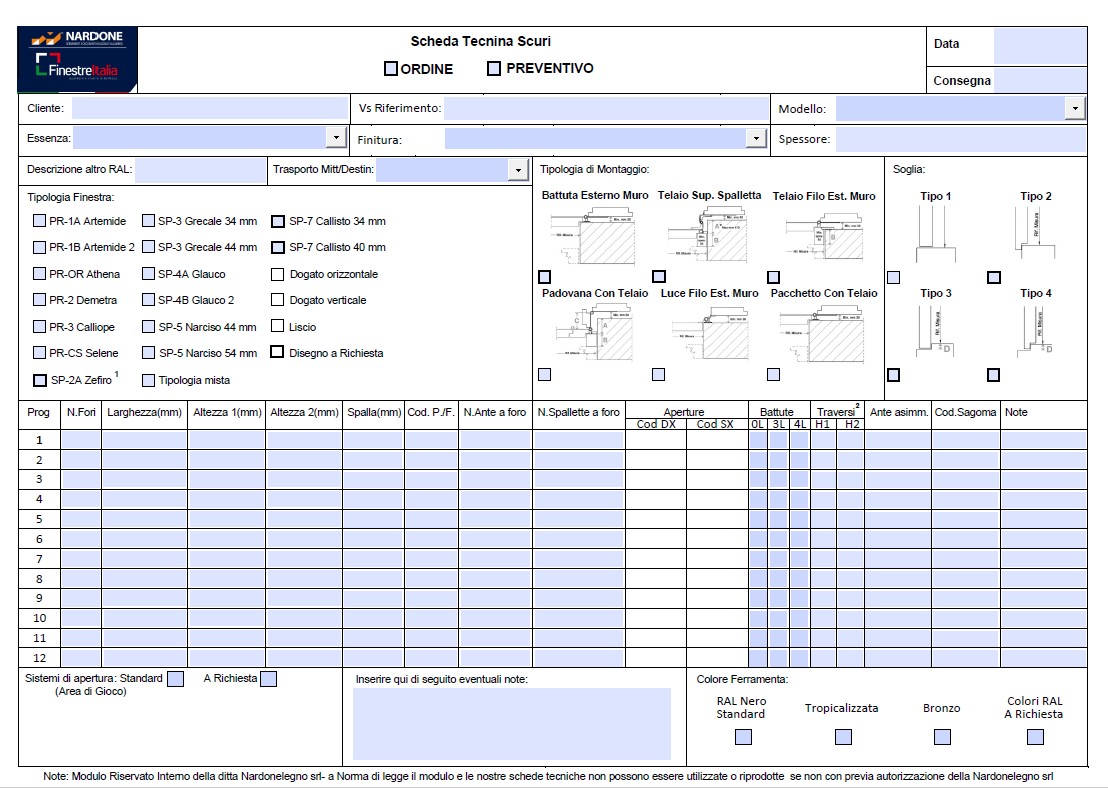Click the Padovana Con Telaio diagram
Viewport: 1108px width, 788px height.
pyautogui.click(x=594, y=332)
